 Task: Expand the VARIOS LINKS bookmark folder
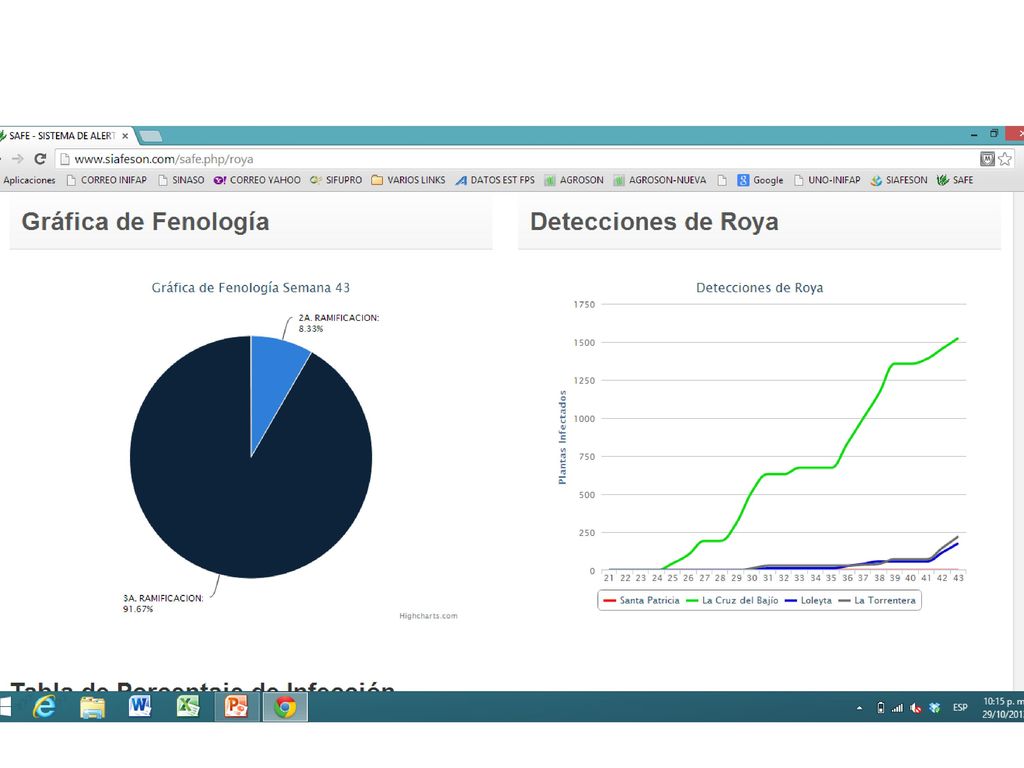pyautogui.click(x=408, y=180)
